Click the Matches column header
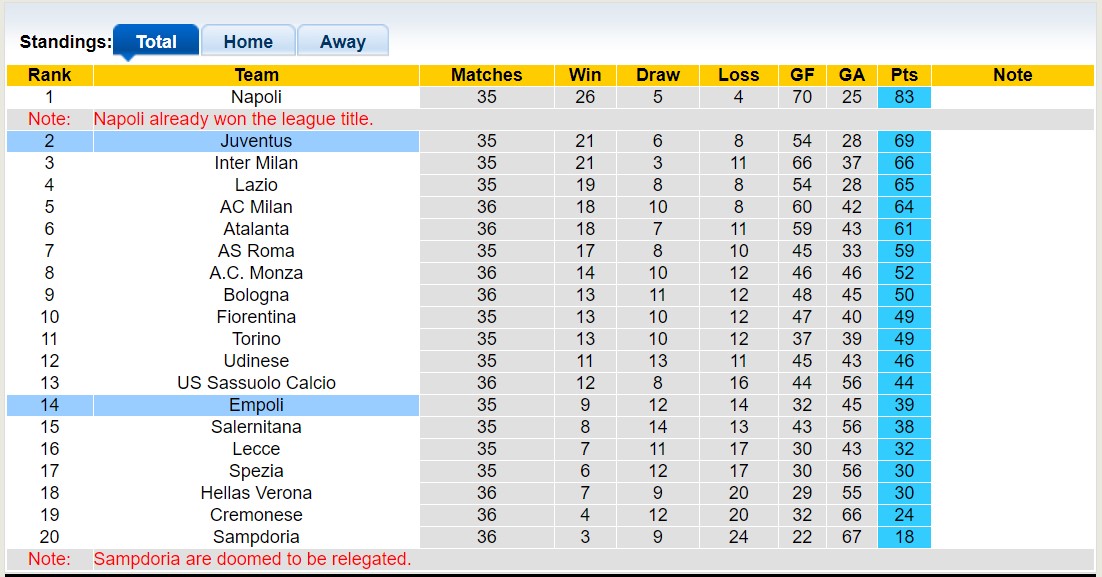 (486, 75)
